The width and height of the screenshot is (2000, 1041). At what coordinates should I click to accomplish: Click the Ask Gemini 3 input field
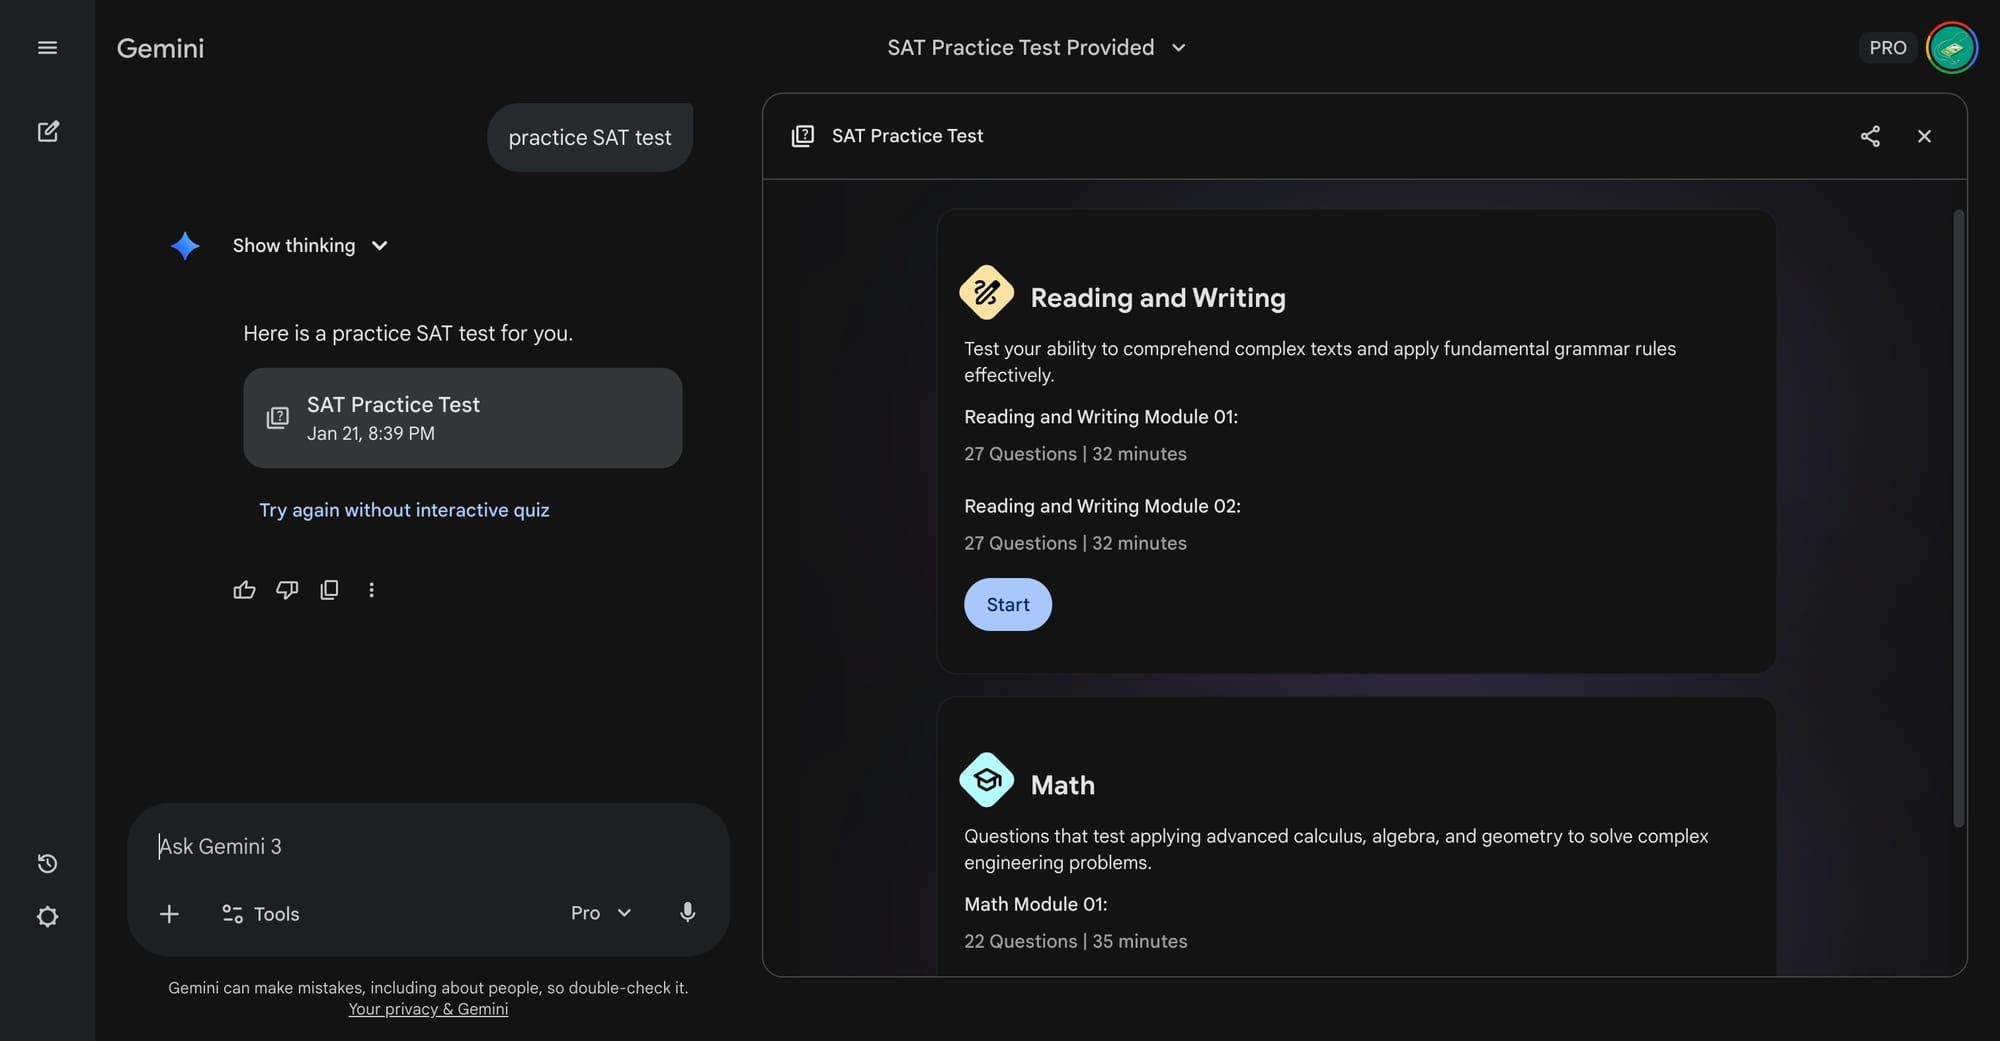[428, 847]
